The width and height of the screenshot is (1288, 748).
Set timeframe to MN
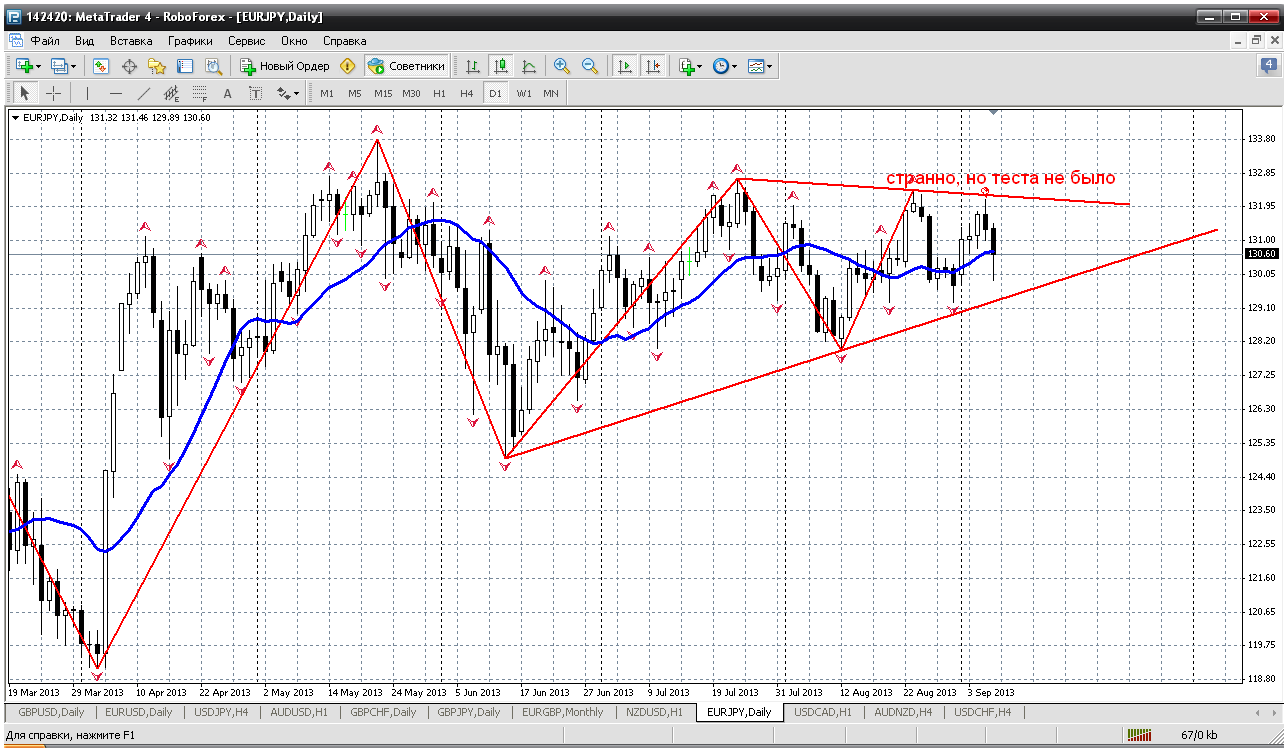(x=551, y=93)
